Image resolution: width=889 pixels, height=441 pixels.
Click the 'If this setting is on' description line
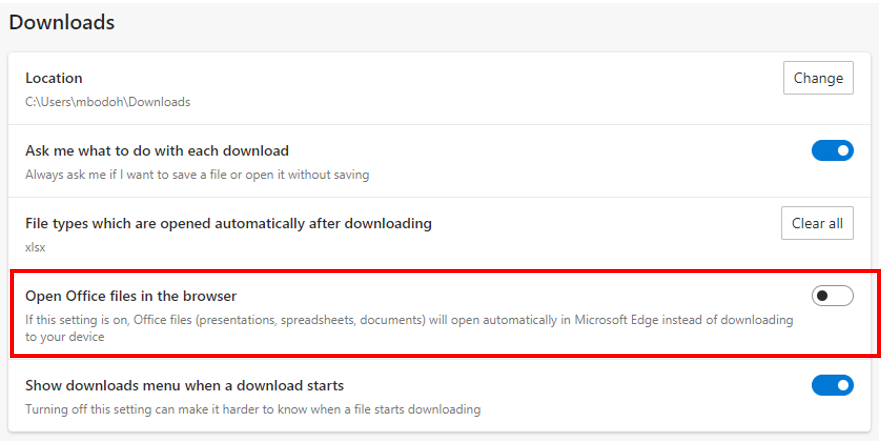(x=409, y=320)
